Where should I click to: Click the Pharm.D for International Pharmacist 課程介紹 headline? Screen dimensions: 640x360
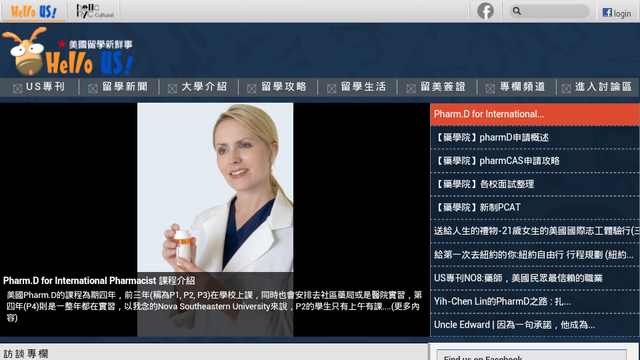point(99,281)
